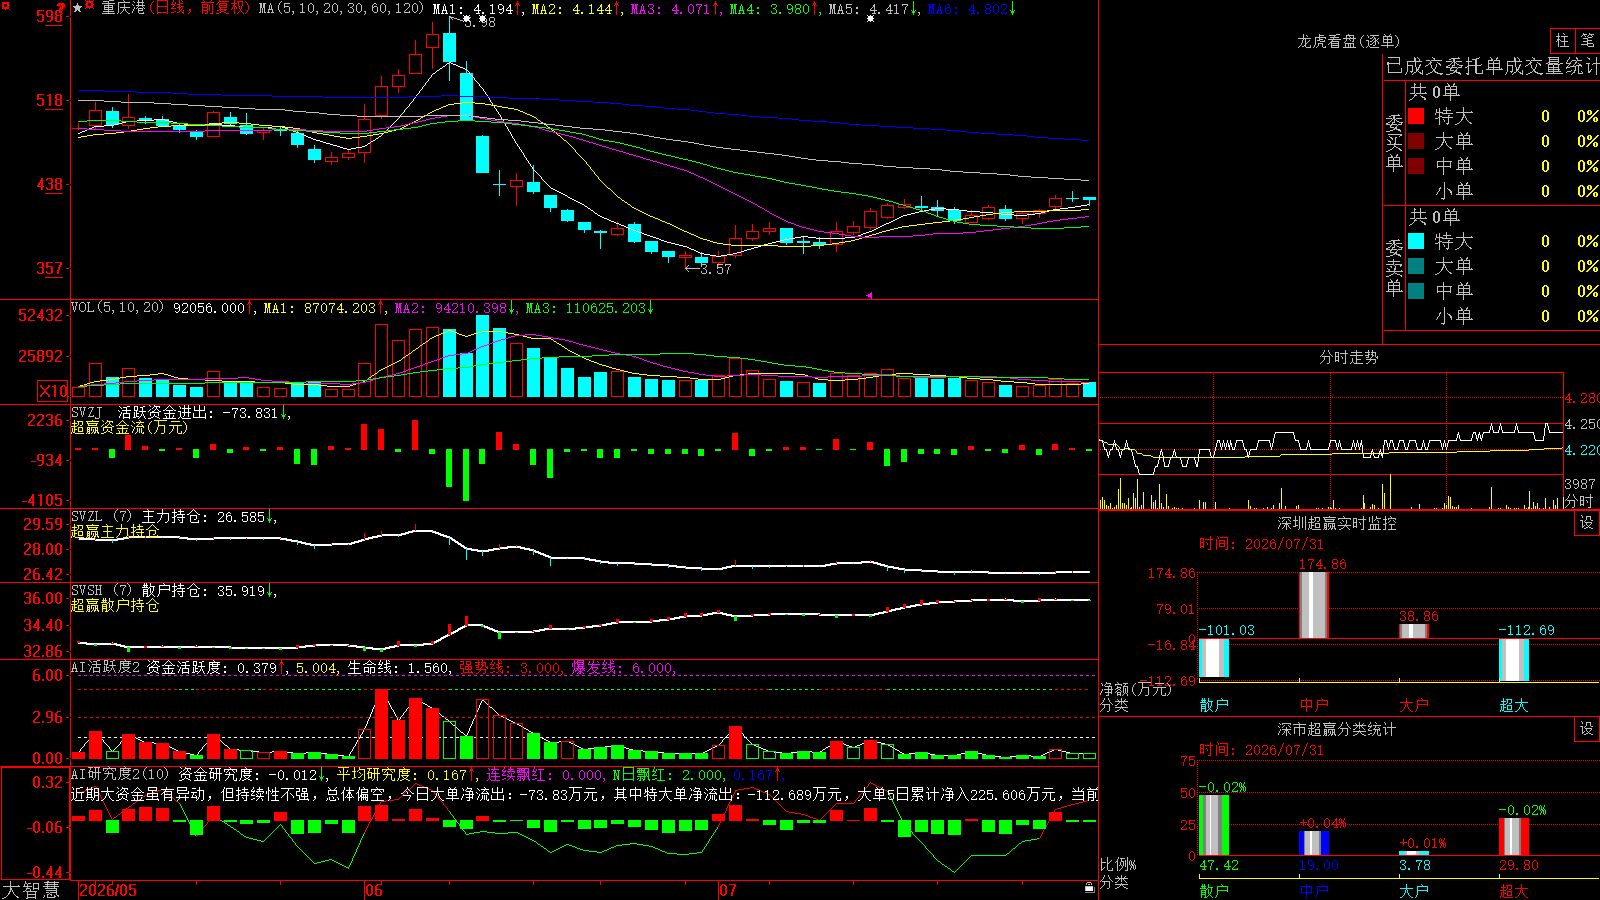Click the lock icon on the date axis
Image resolution: width=1600 pixels, height=900 pixels.
coord(1089,888)
